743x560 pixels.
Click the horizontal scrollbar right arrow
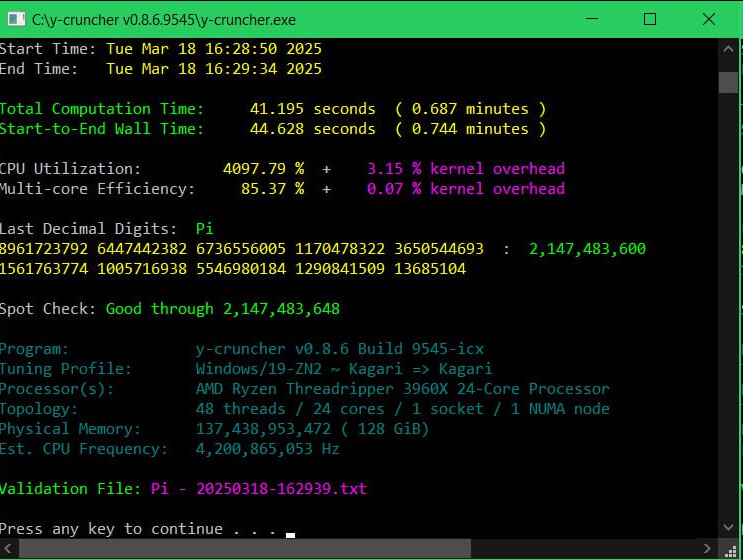[x=708, y=549]
